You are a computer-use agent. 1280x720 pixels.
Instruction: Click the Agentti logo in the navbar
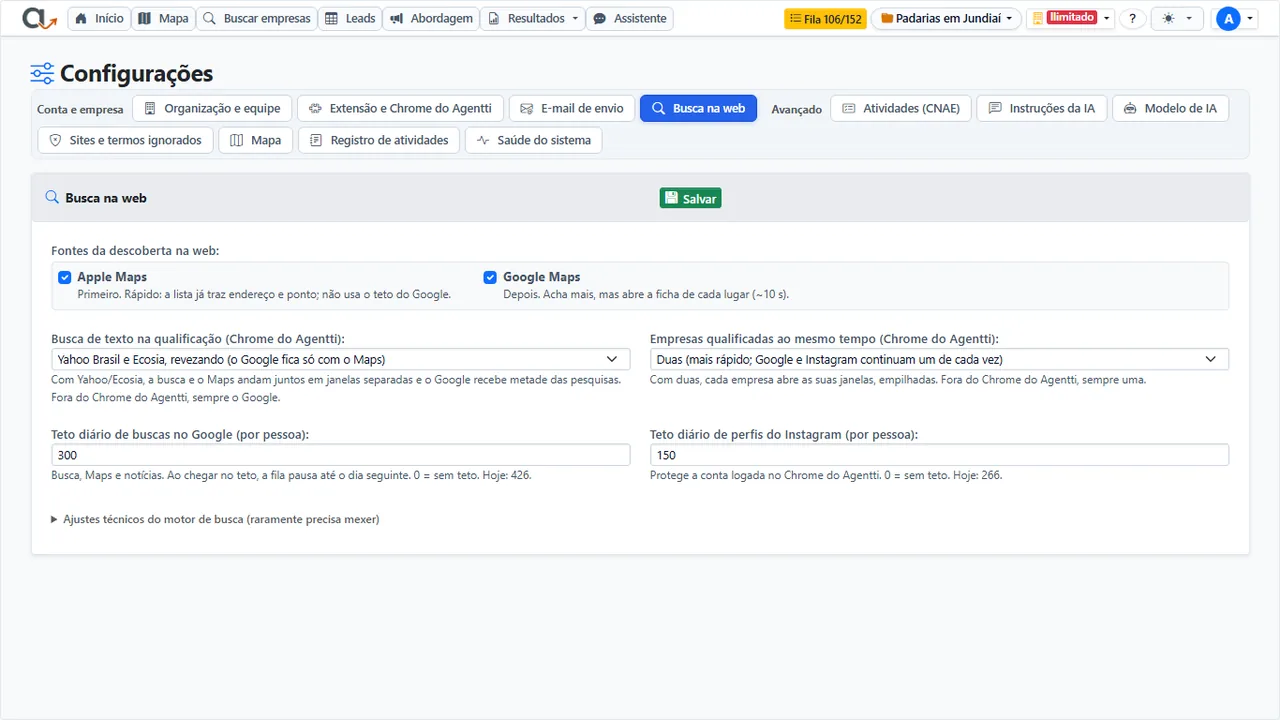click(40, 18)
